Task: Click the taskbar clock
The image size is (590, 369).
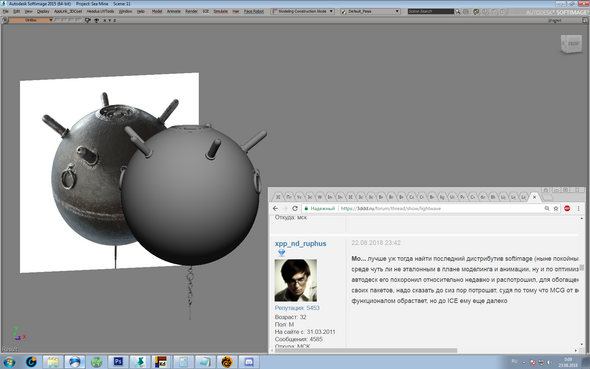Action: pyautogui.click(x=568, y=362)
